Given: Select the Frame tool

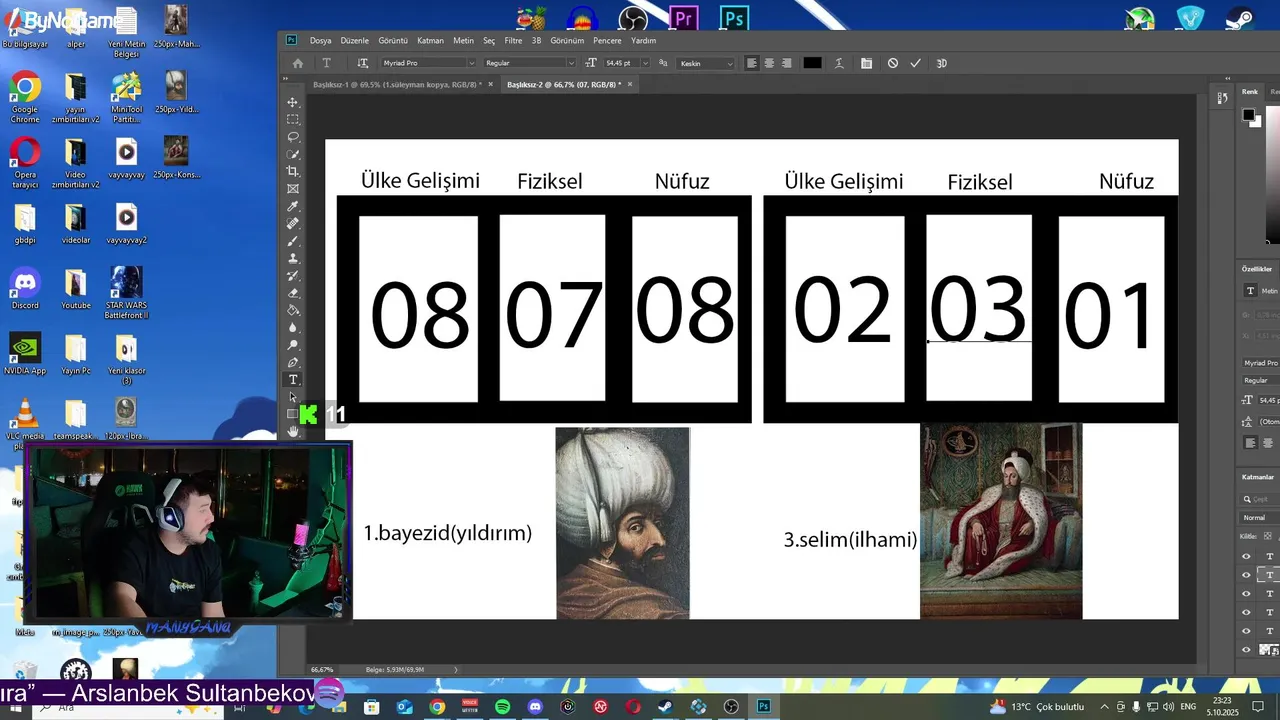Looking at the screenshot, I should click(x=293, y=188).
